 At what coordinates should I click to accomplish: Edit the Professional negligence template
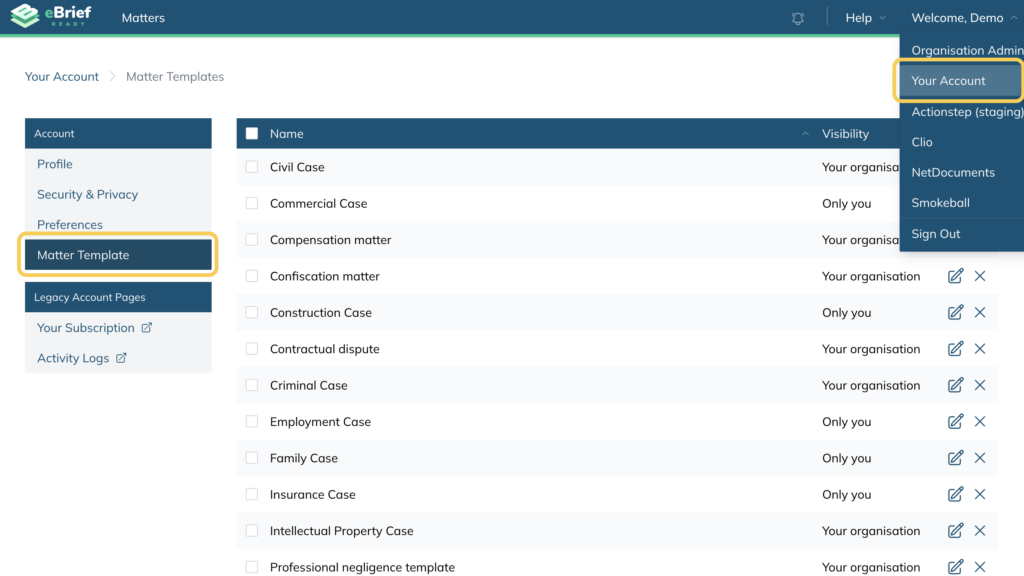pyautogui.click(x=955, y=567)
